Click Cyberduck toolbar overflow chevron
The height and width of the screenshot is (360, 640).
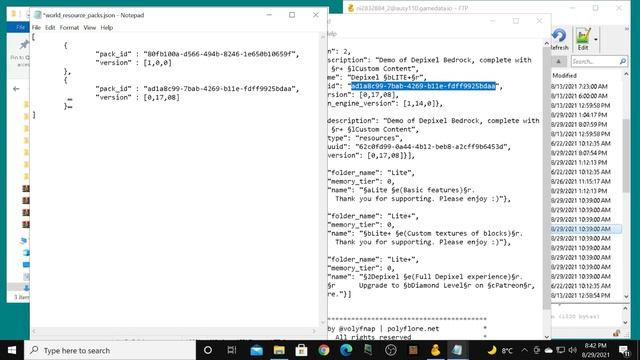point(627,29)
